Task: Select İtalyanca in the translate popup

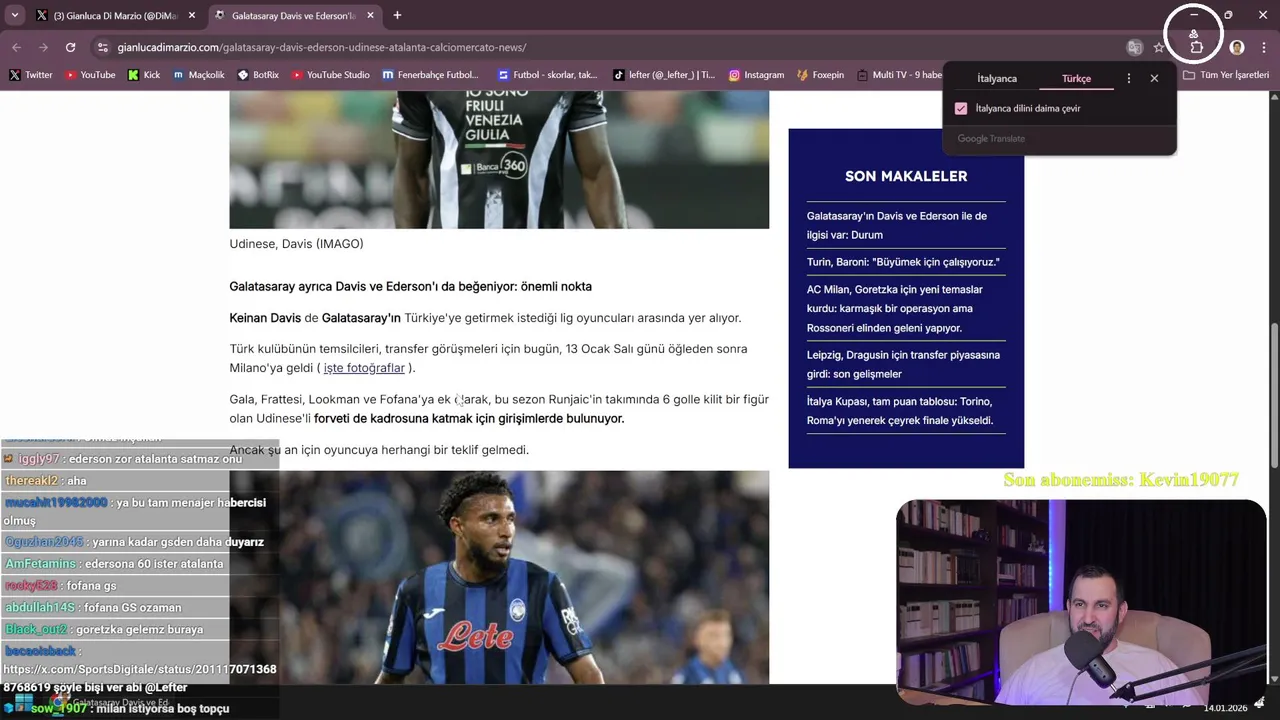Action: pyautogui.click(x=997, y=78)
